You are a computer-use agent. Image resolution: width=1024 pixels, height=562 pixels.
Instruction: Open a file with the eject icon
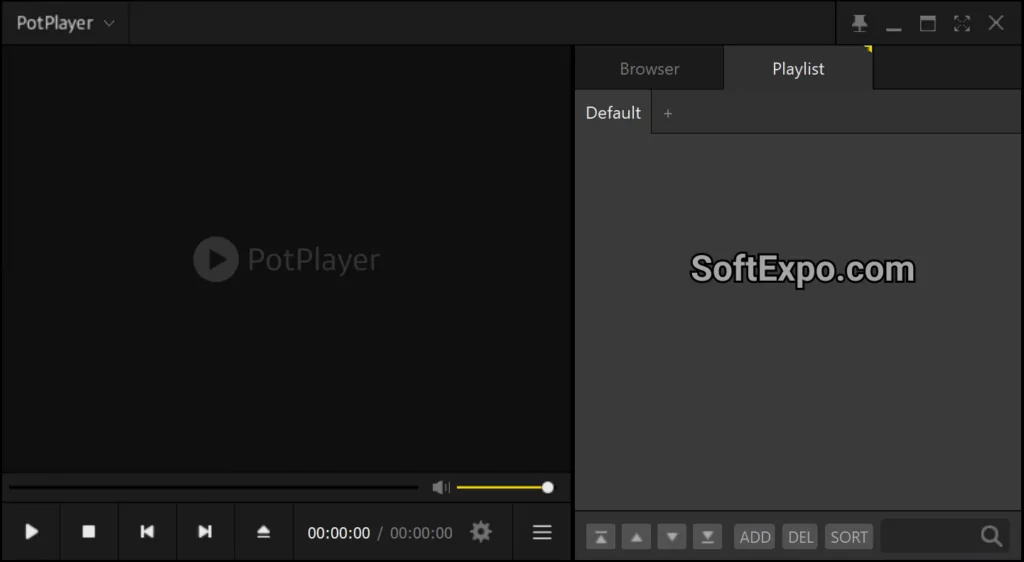(263, 532)
